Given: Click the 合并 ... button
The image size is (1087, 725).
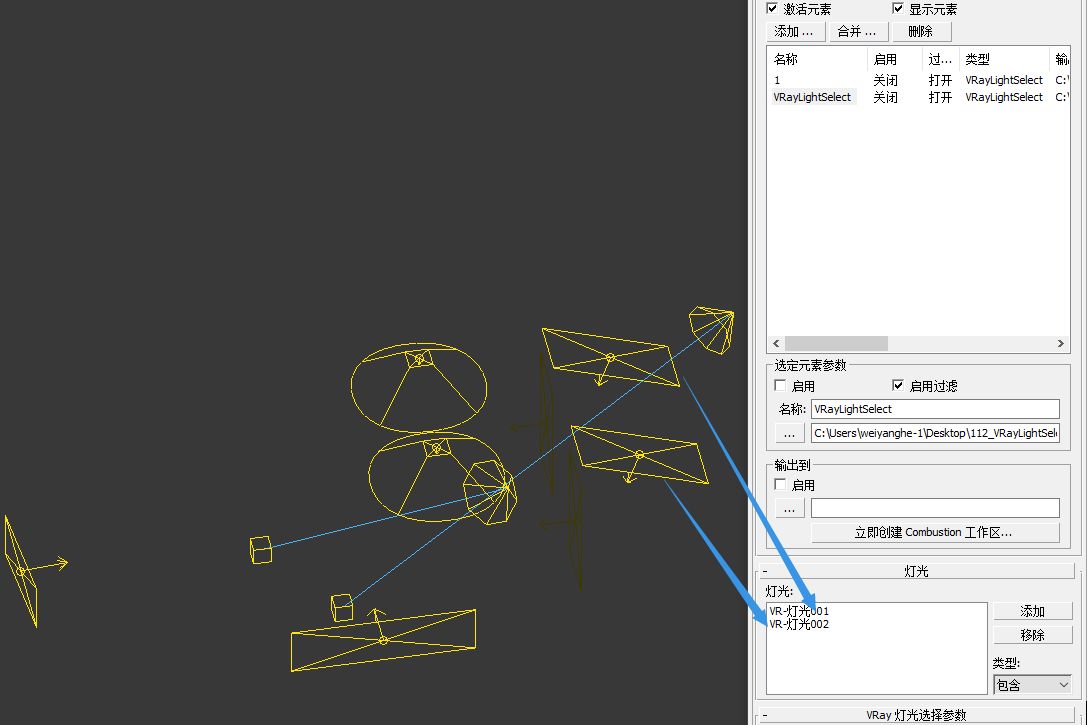Looking at the screenshot, I should coord(856,31).
